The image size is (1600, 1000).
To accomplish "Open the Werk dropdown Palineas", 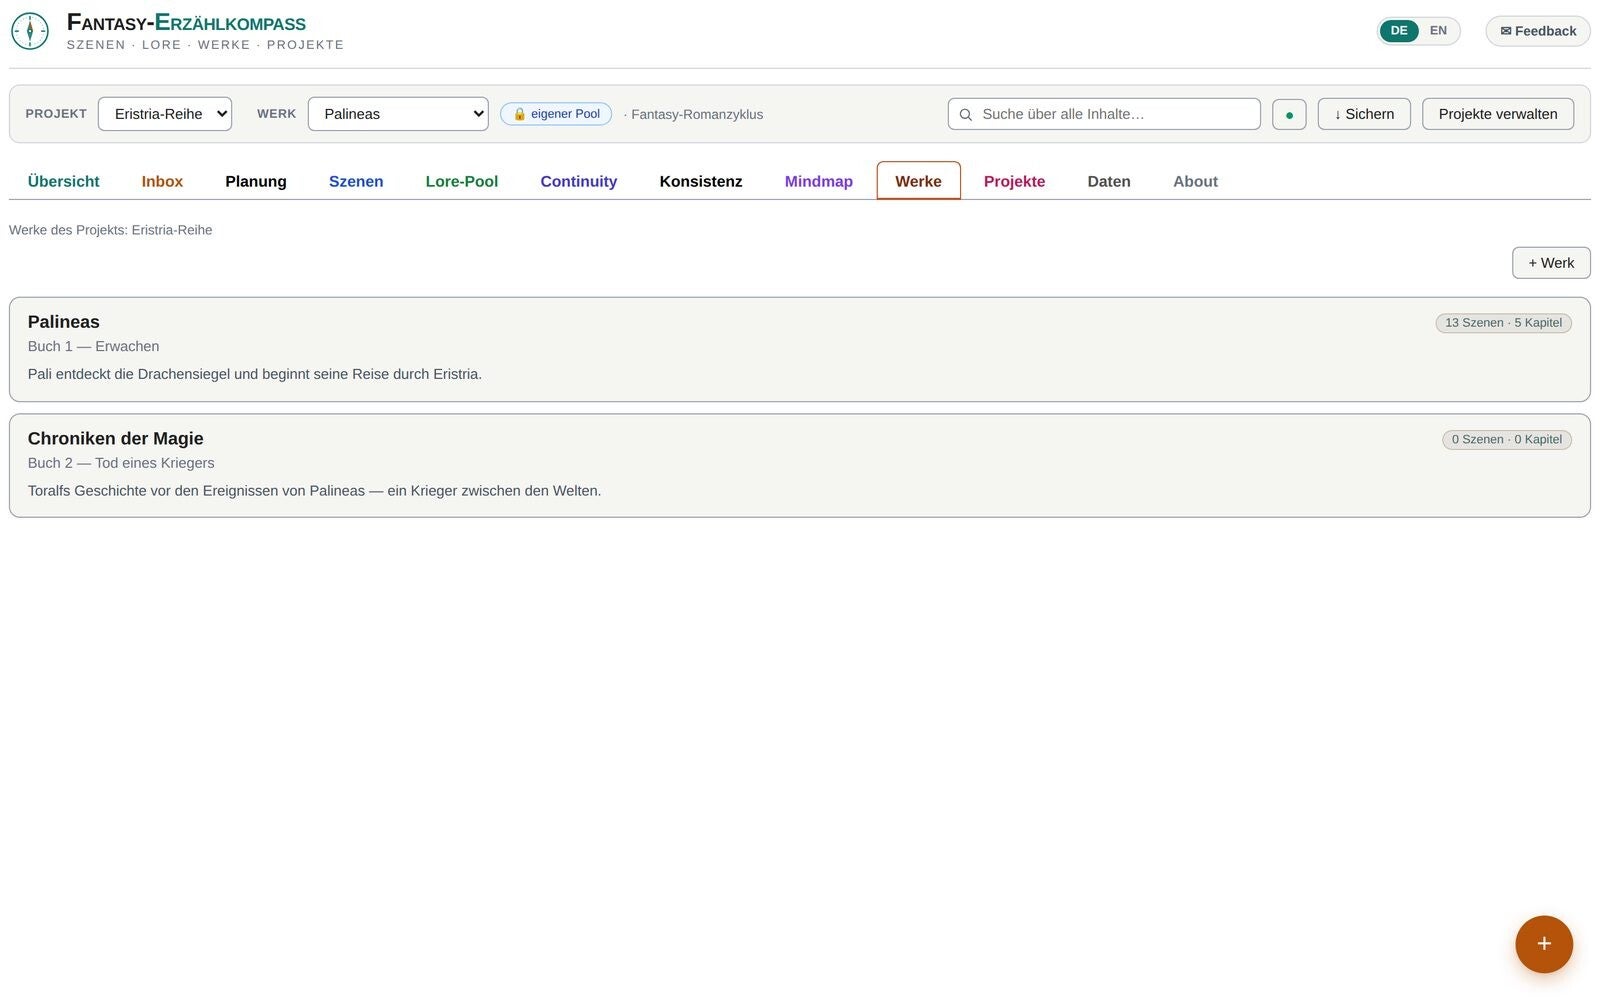I will pyautogui.click(x=398, y=114).
